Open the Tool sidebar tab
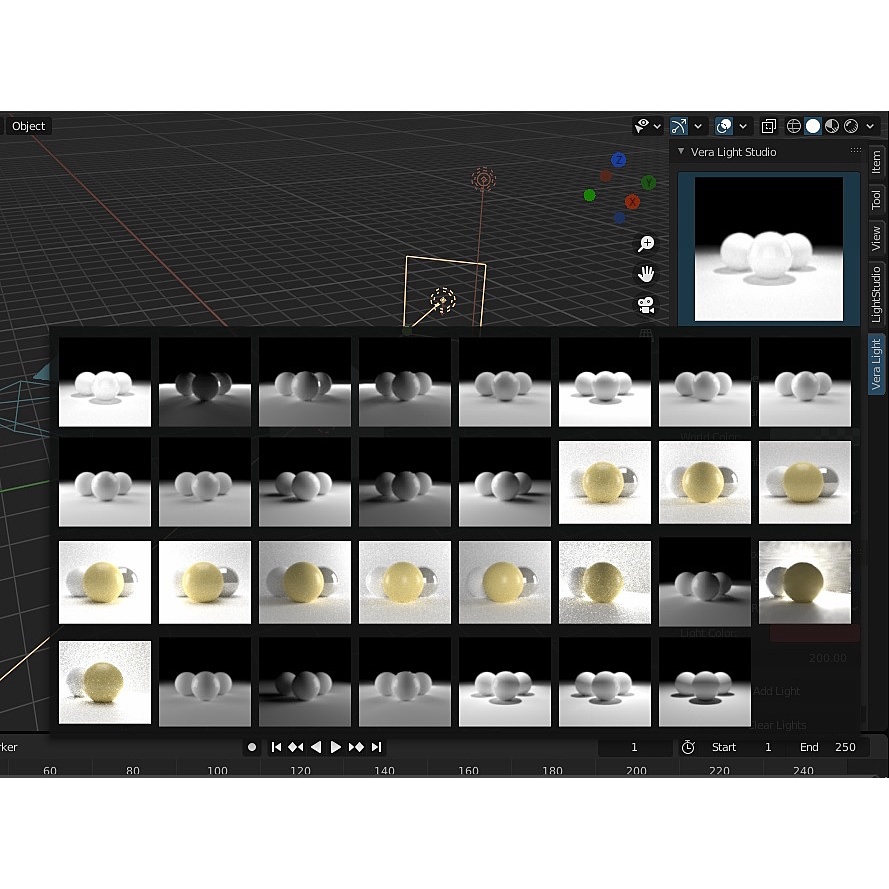Viewport: 889px width, 889px height. pyautogui.click(x=877, y=199)
